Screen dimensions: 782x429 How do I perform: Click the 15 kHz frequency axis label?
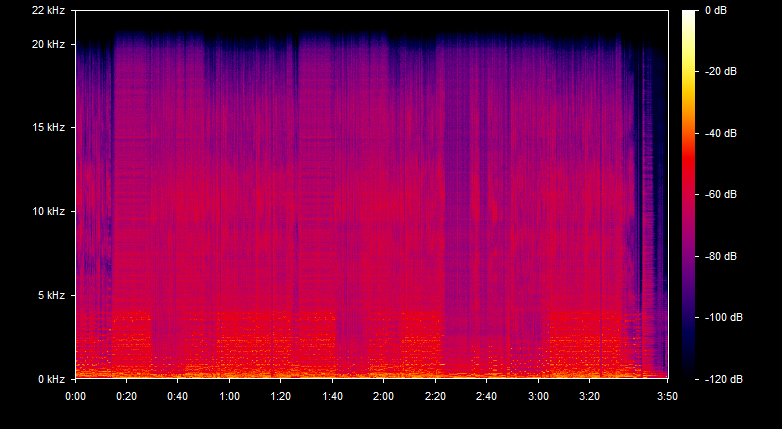coord(48,128)
